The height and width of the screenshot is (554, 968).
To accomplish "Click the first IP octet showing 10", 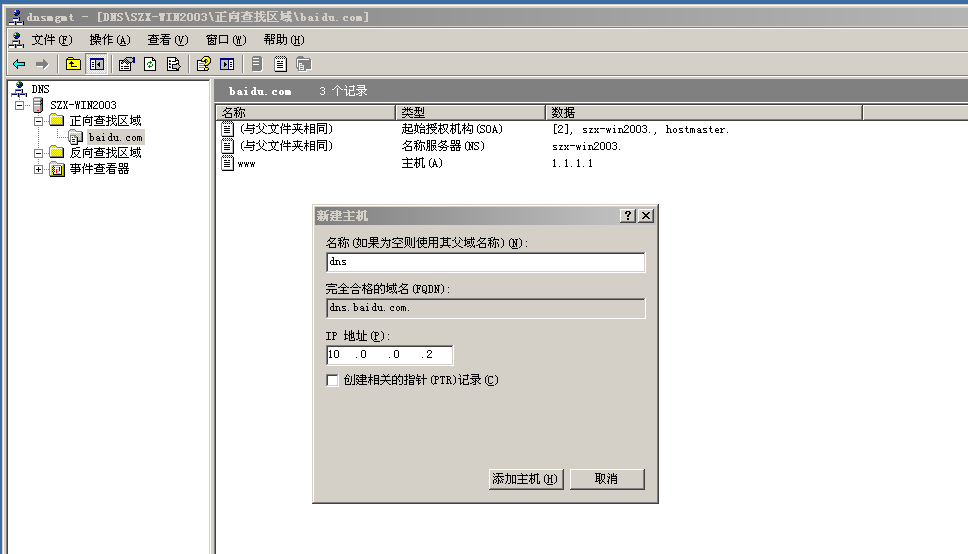I will (335, 355).
